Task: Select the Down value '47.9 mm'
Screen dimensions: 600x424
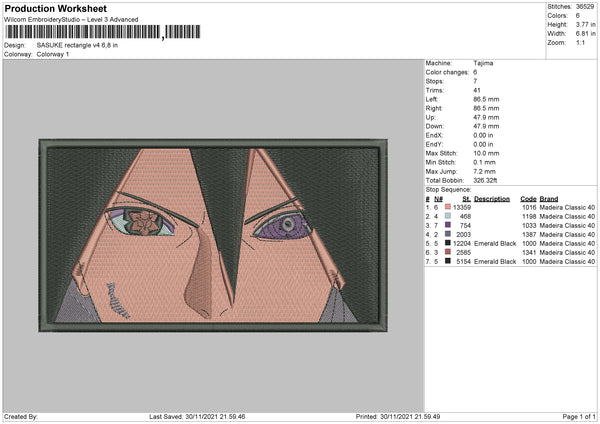Action: 486,126
